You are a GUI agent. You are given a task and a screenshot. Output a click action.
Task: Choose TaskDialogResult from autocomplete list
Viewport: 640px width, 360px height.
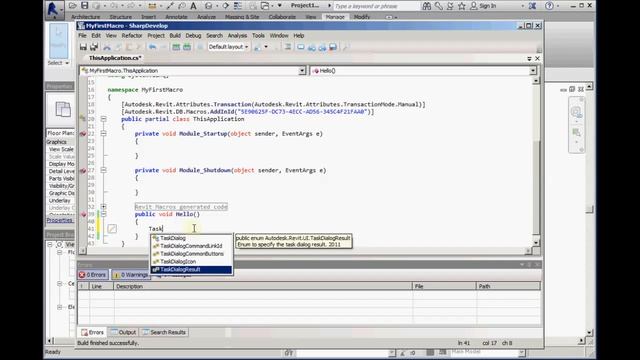pyautogui.click(x=191, y=269)
